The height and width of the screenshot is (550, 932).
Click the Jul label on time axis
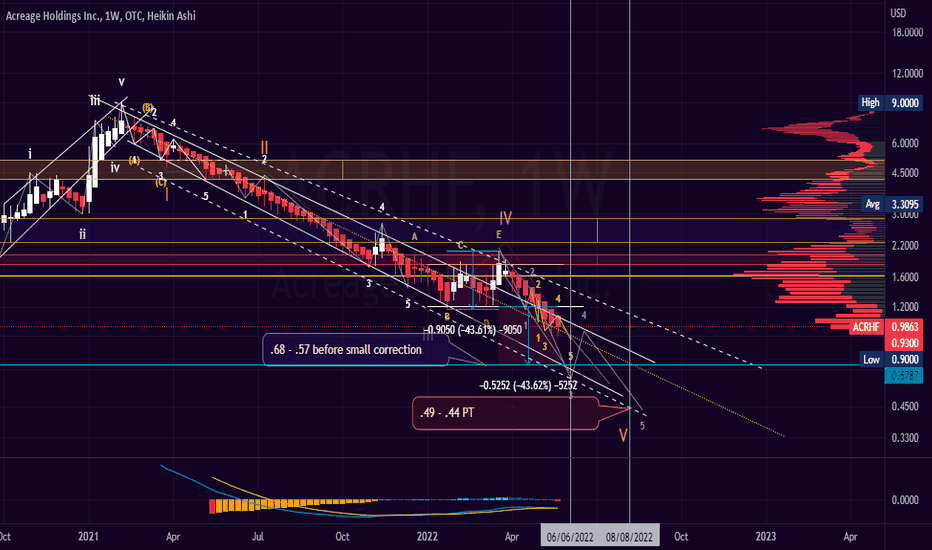257,536
